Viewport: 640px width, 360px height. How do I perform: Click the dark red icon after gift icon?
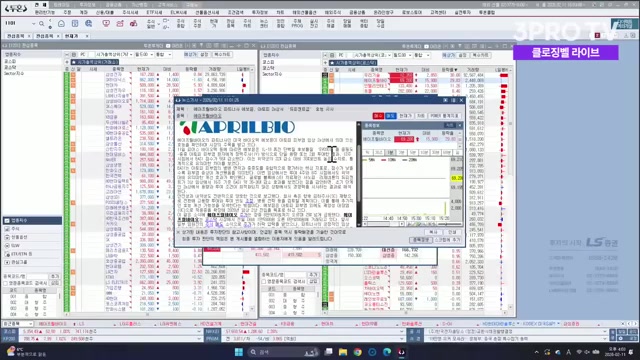click(x=133, y=24)
